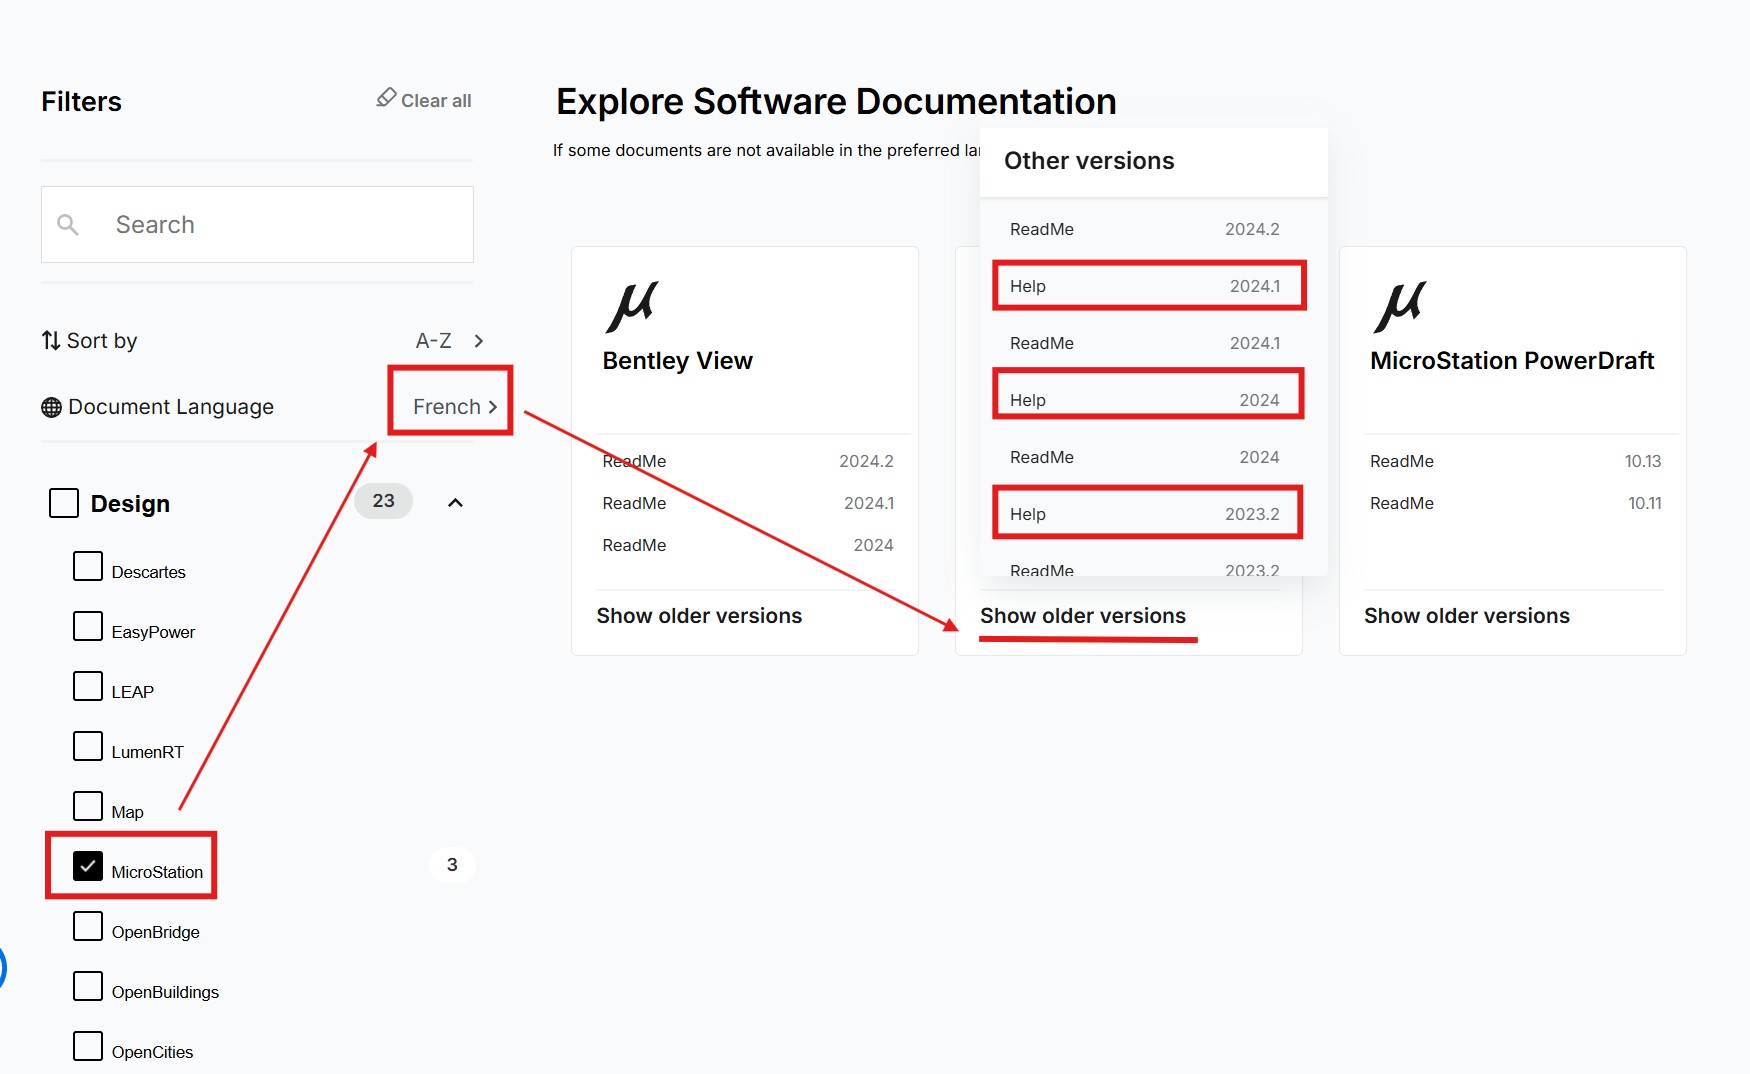1750x1074 pixels.
Task: Check the Descartes checkbox
Action: coord(88,566)
